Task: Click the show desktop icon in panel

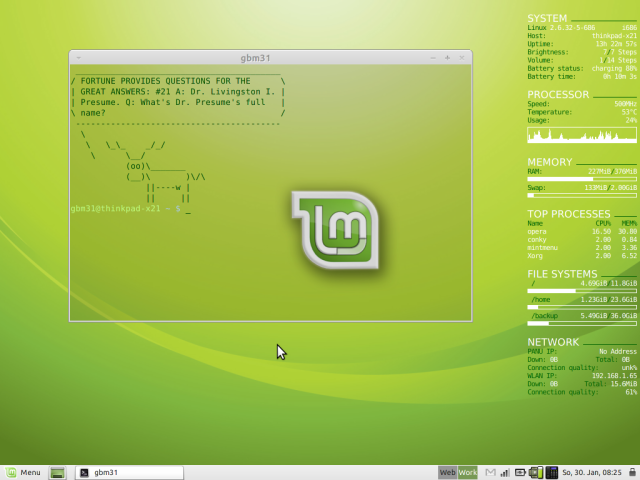Action: coord(58,473)
